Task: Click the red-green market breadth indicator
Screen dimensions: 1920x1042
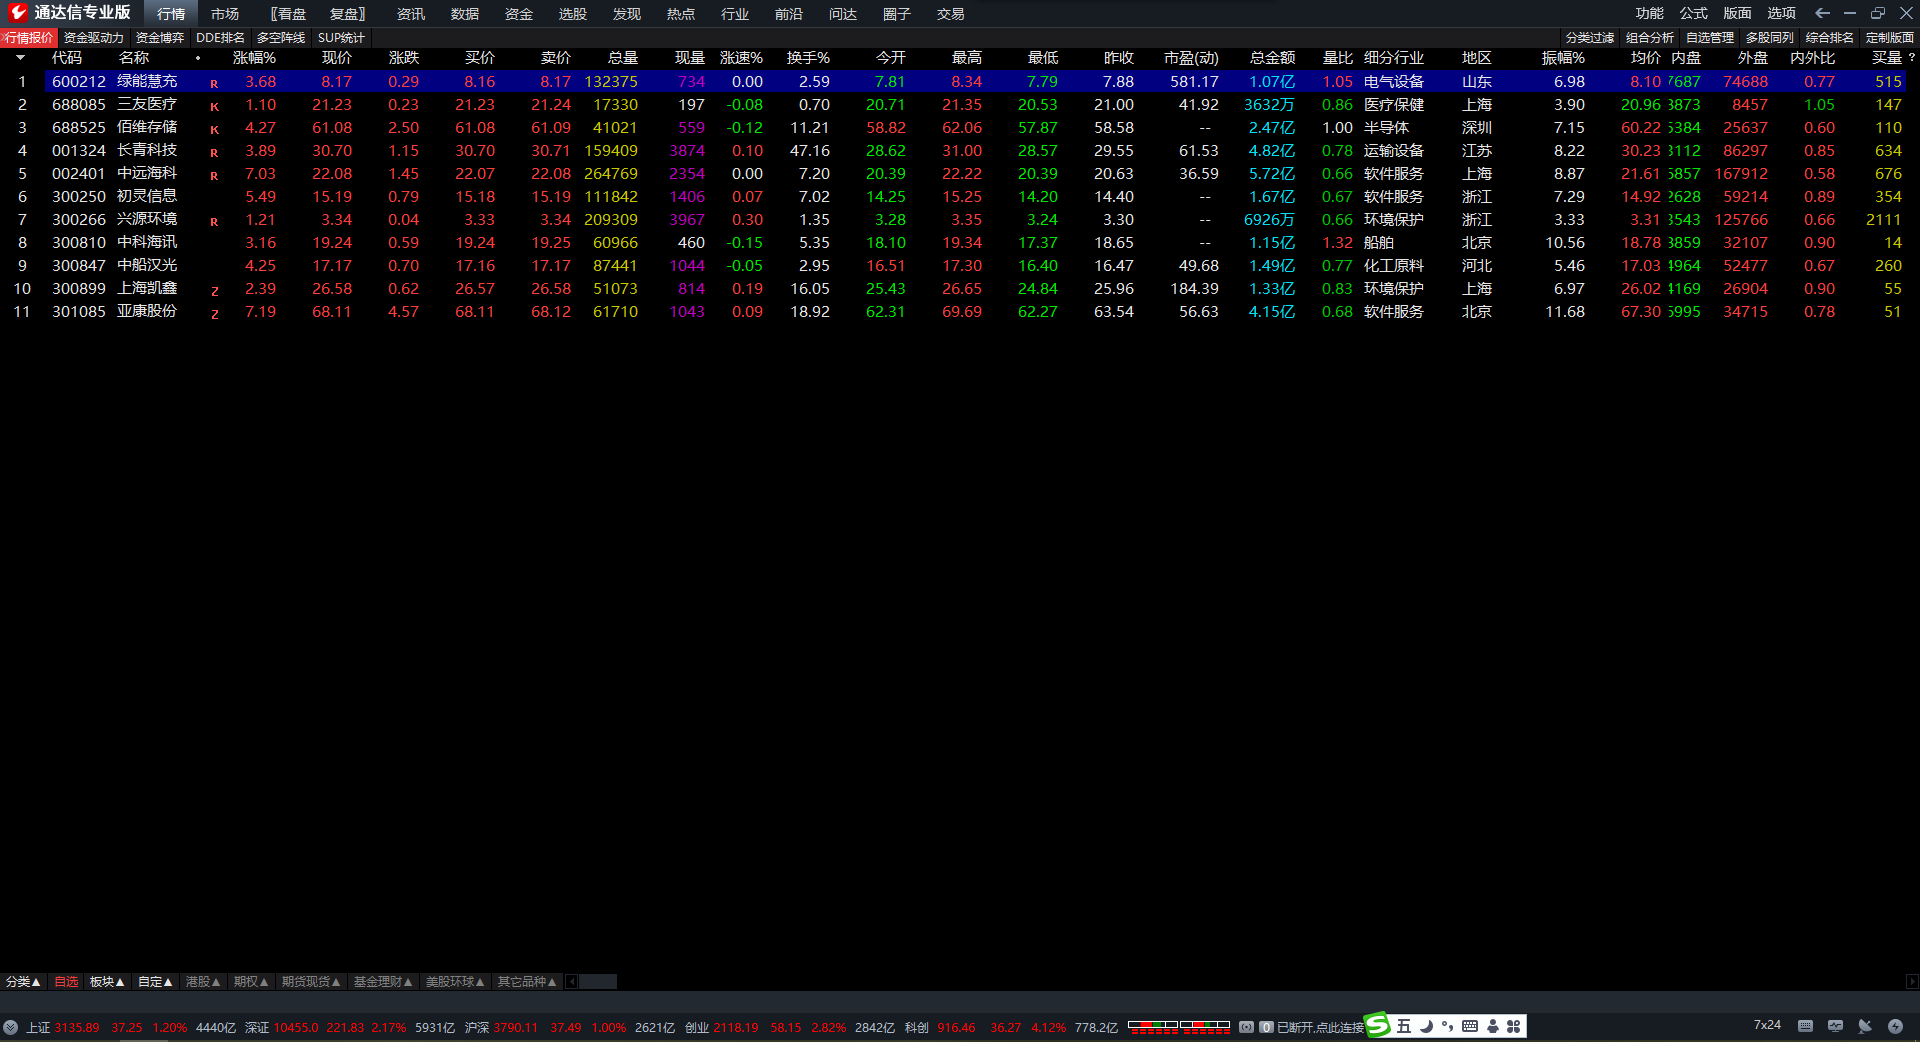Action: coord(1179,1026)
